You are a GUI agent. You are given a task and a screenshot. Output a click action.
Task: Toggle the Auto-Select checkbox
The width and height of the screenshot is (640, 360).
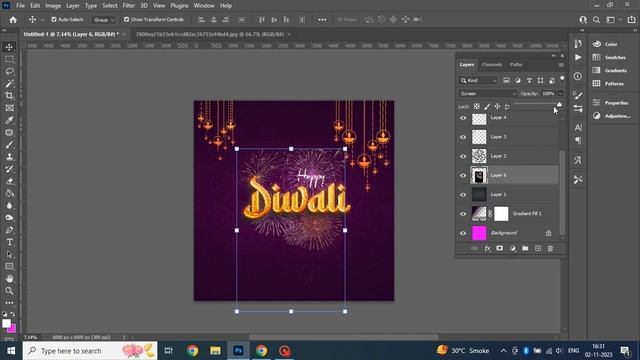pyautogui.click(x=54, y=19)
